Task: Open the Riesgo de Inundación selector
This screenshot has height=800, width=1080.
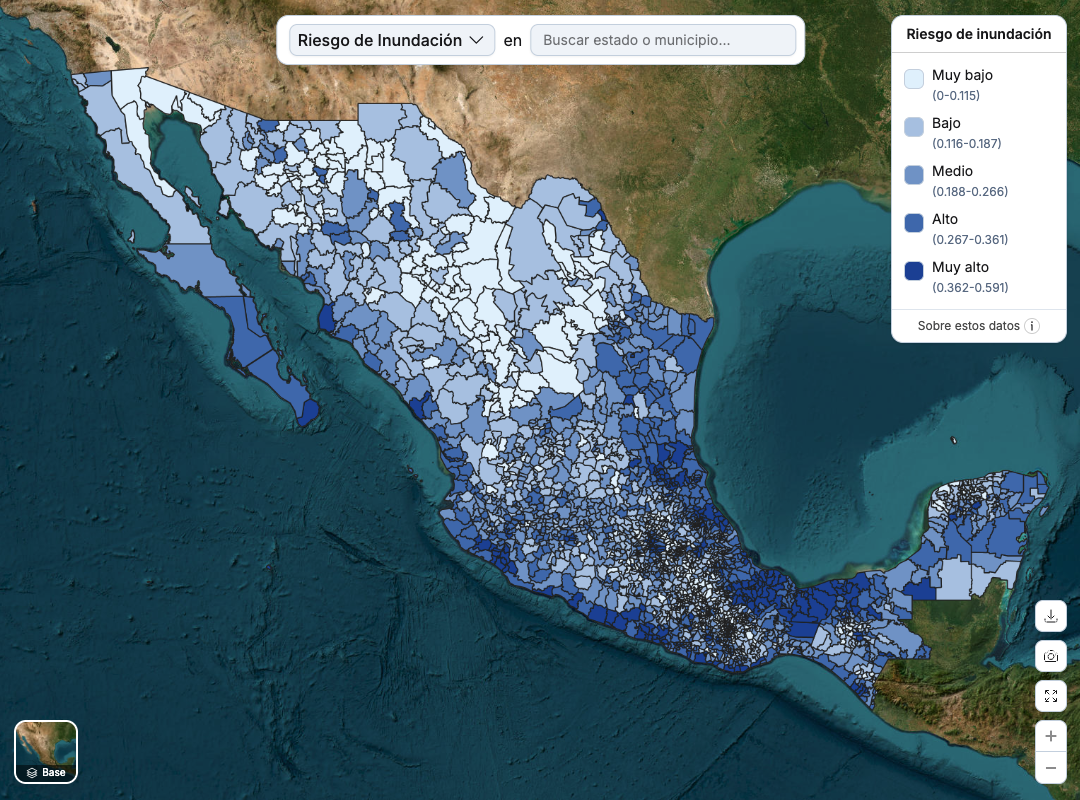Action: [391, 40]
